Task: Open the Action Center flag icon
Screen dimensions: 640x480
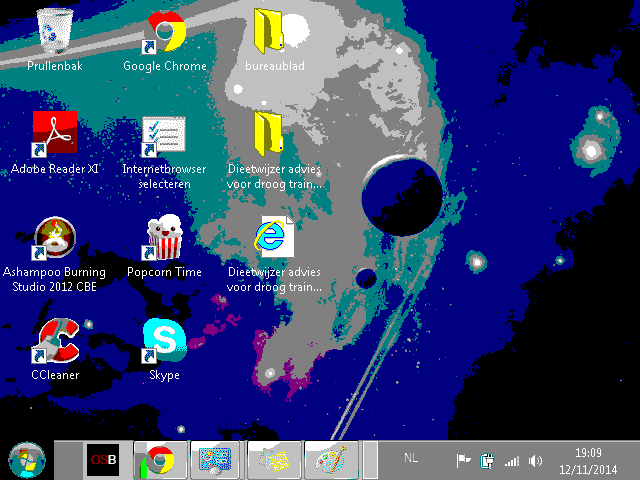Action: [x=463, y=461]
